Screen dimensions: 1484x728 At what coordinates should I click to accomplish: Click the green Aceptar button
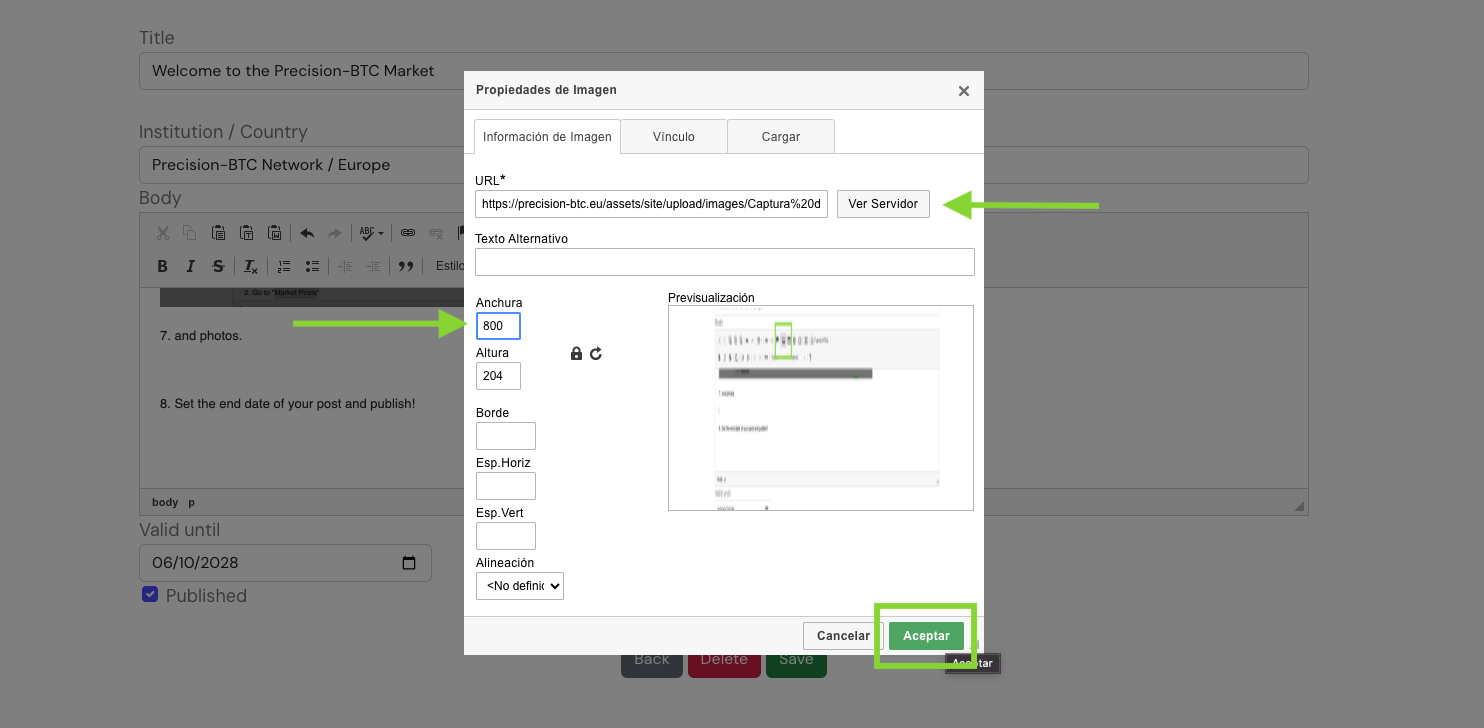926,636
